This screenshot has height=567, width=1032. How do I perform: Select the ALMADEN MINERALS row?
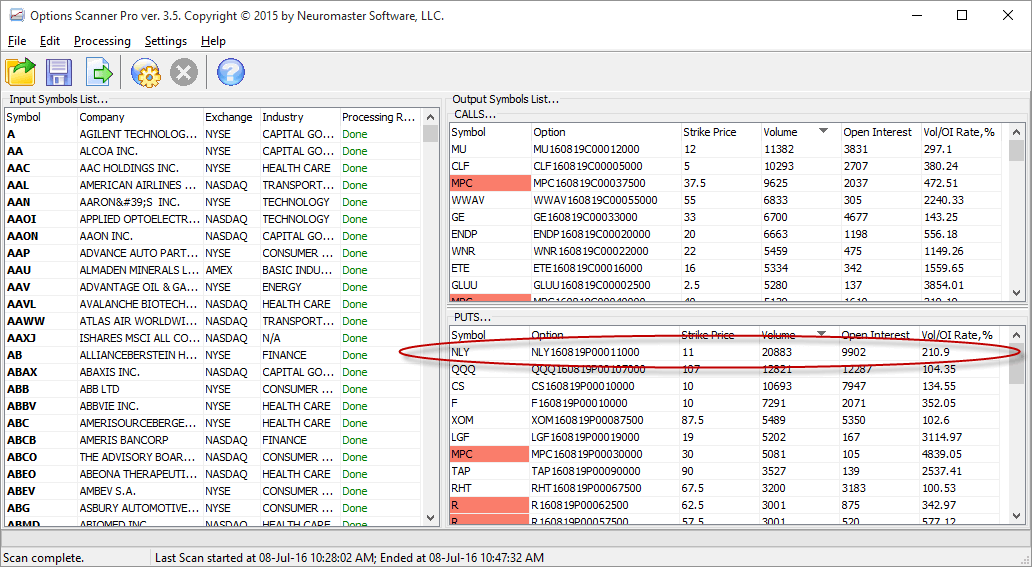213,270
